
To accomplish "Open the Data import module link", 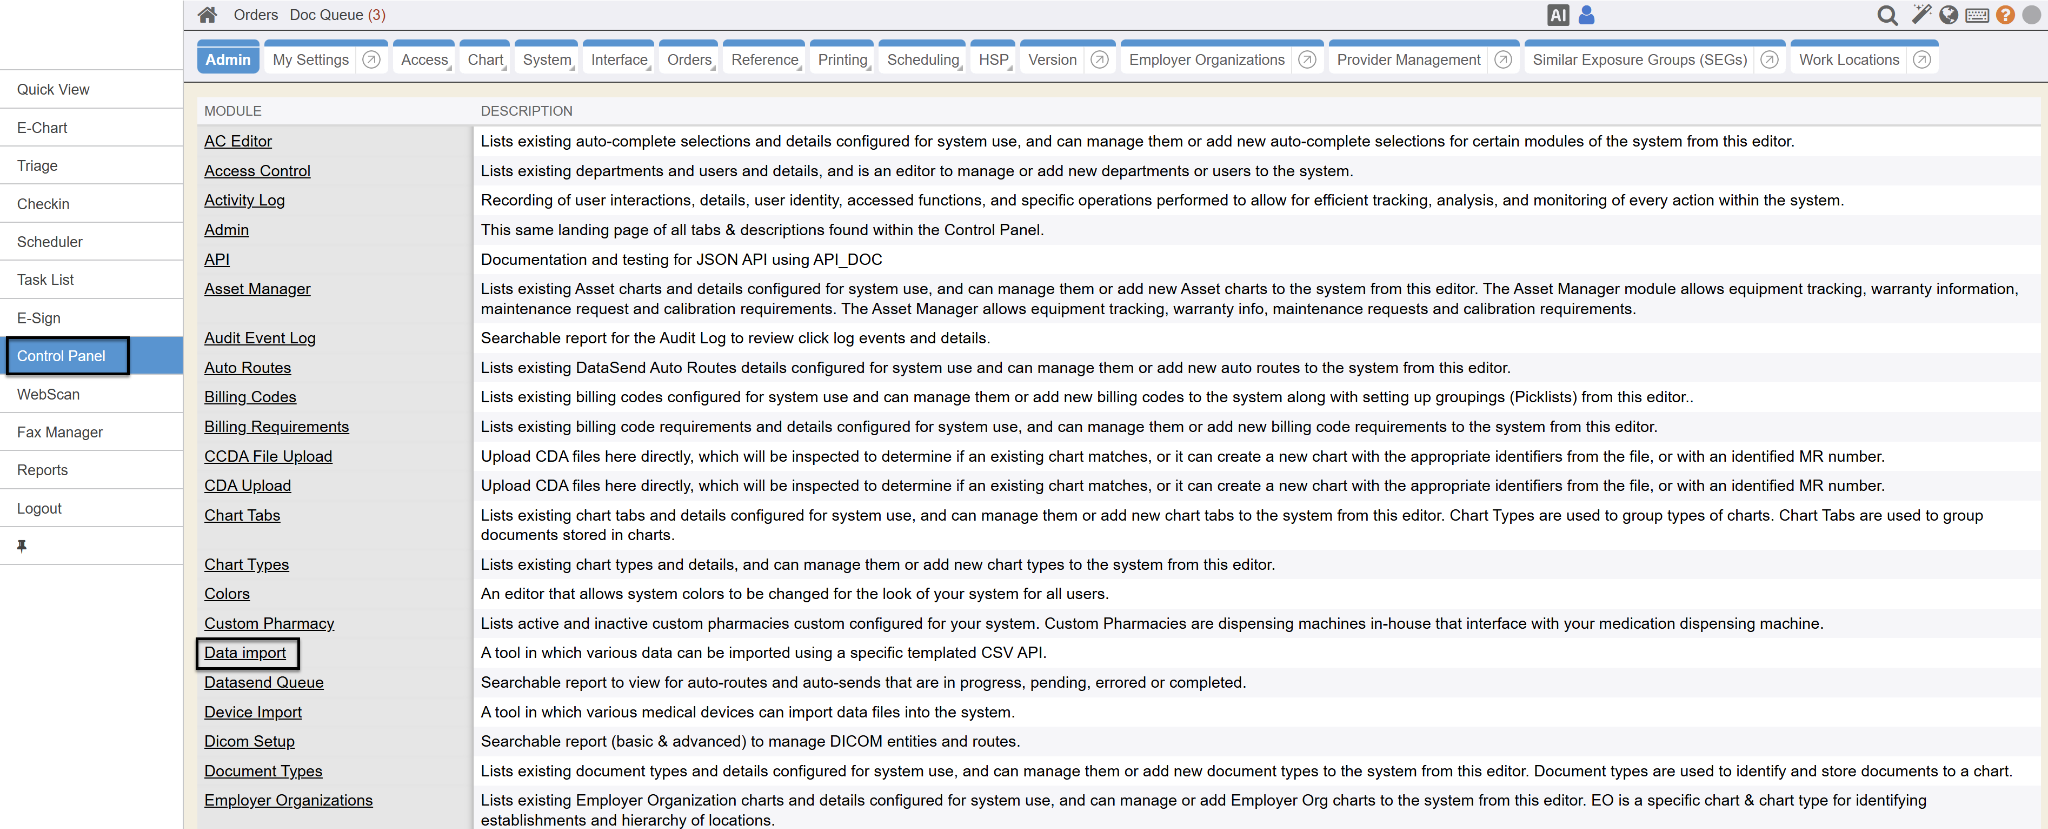I will point(245,653).
